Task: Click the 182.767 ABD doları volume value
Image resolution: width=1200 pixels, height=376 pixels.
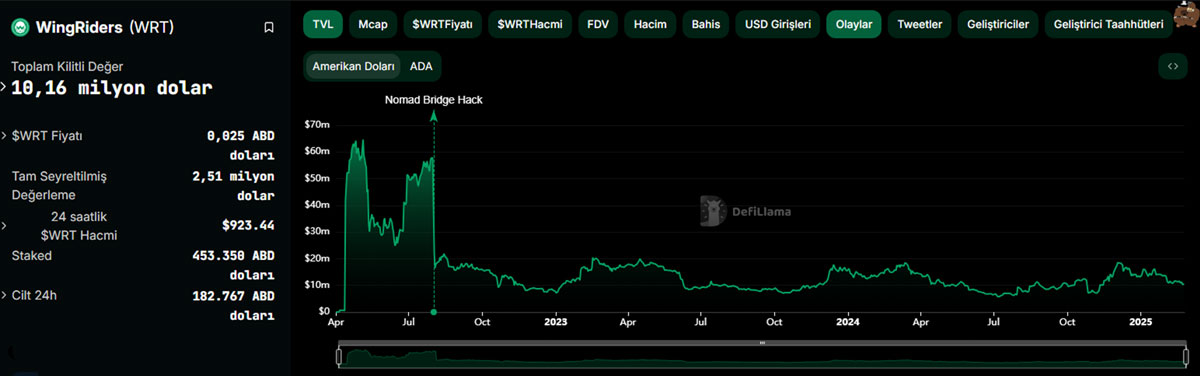Action: 234,305
